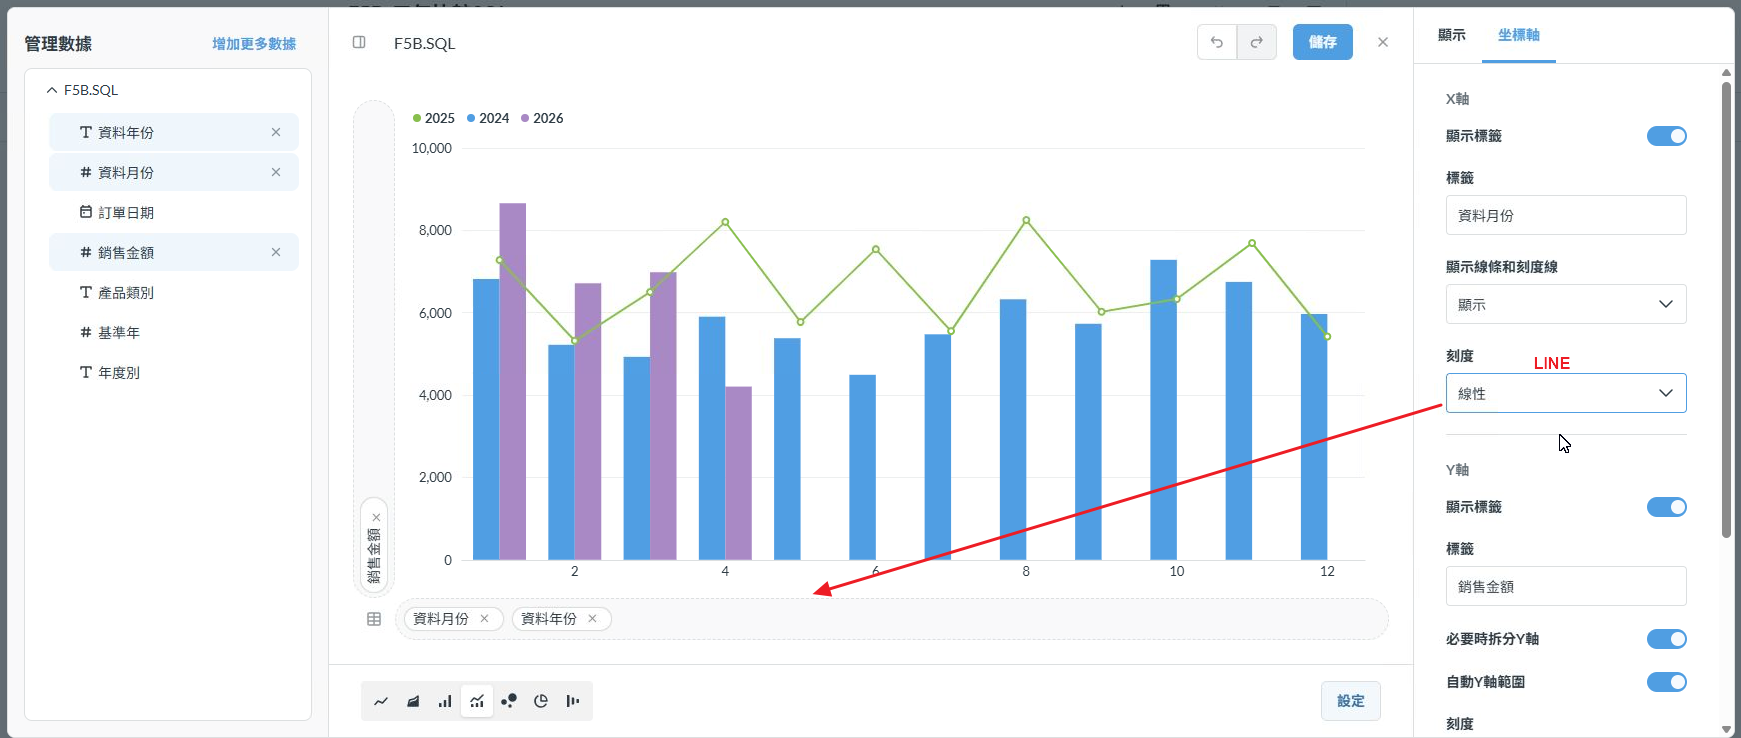Toggle Y-axis 顯示標籤 switch
This screenshot has height=738, width=1741.
click(1666, 507)
